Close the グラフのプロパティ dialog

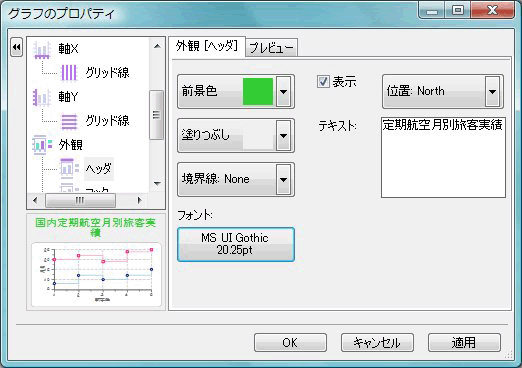pyautogui.click(x=492, y=10)
